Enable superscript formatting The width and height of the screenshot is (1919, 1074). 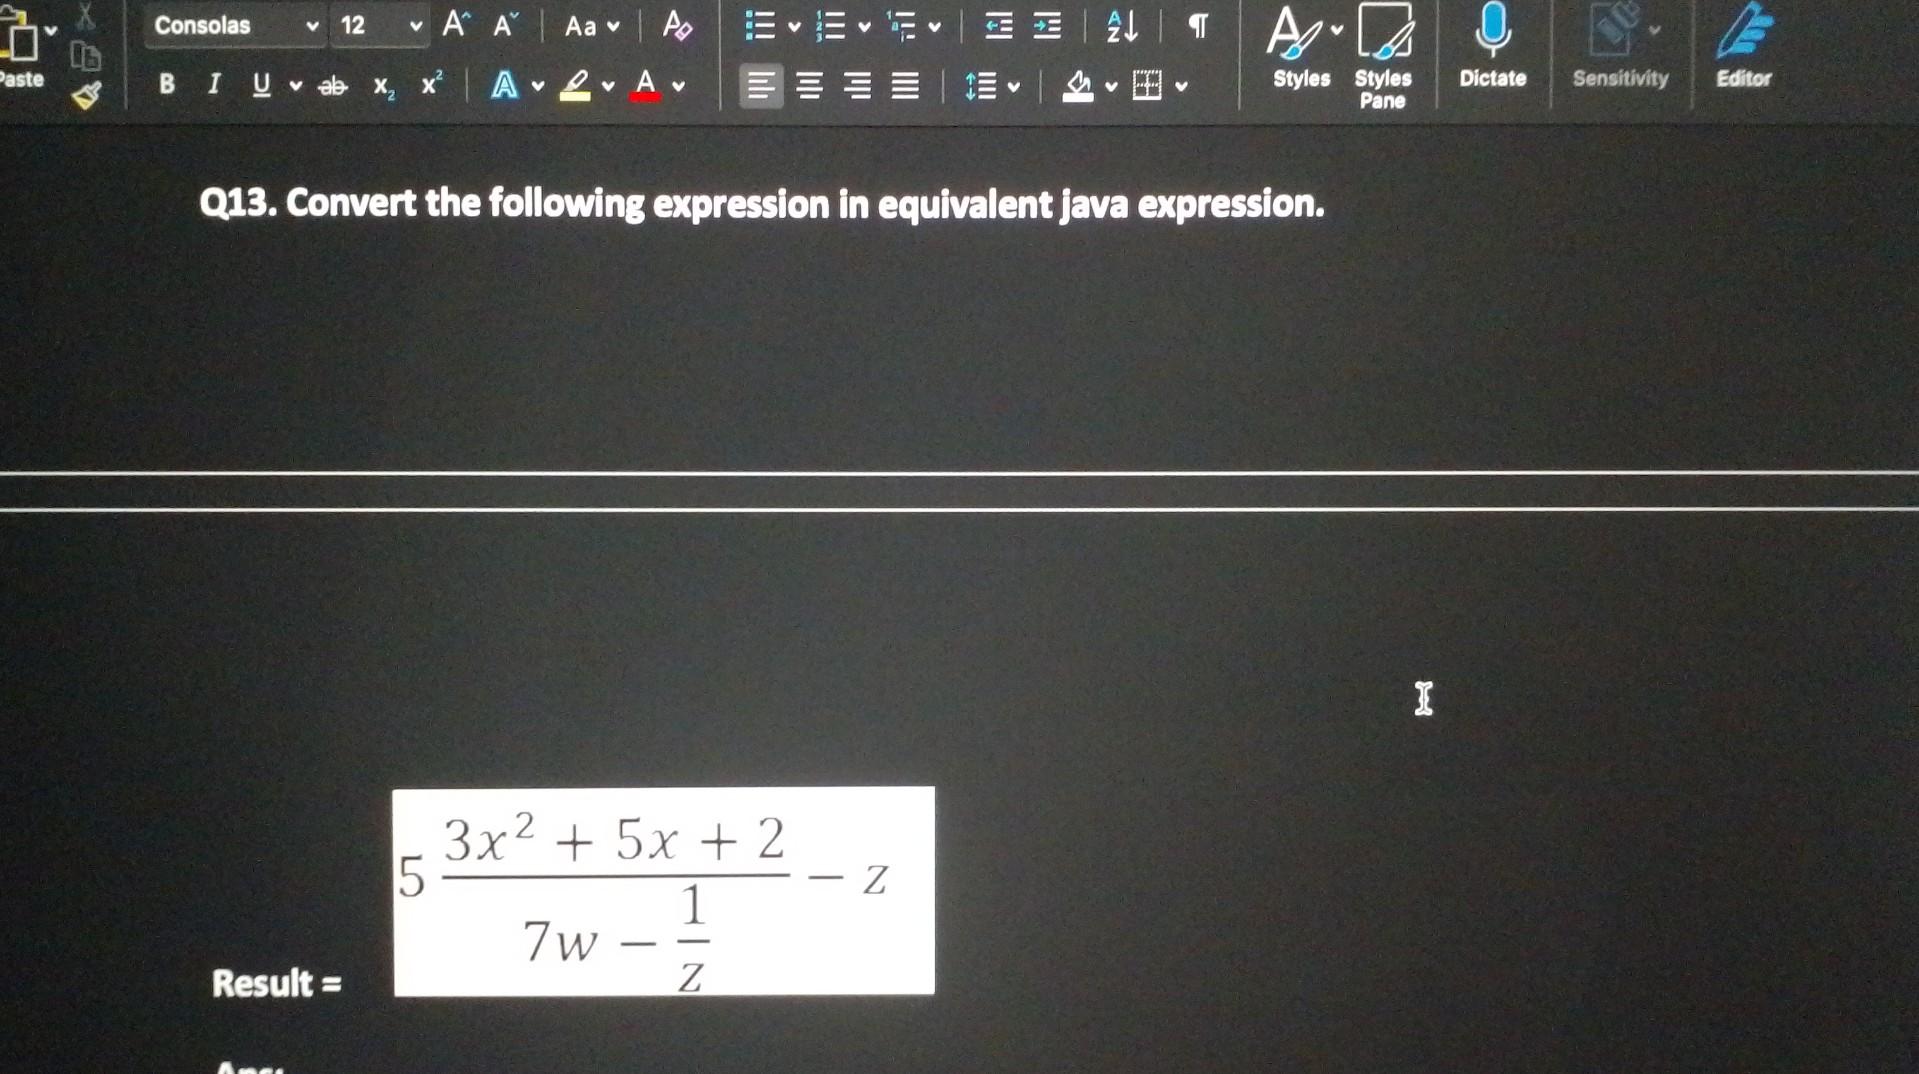coord(429,84)
